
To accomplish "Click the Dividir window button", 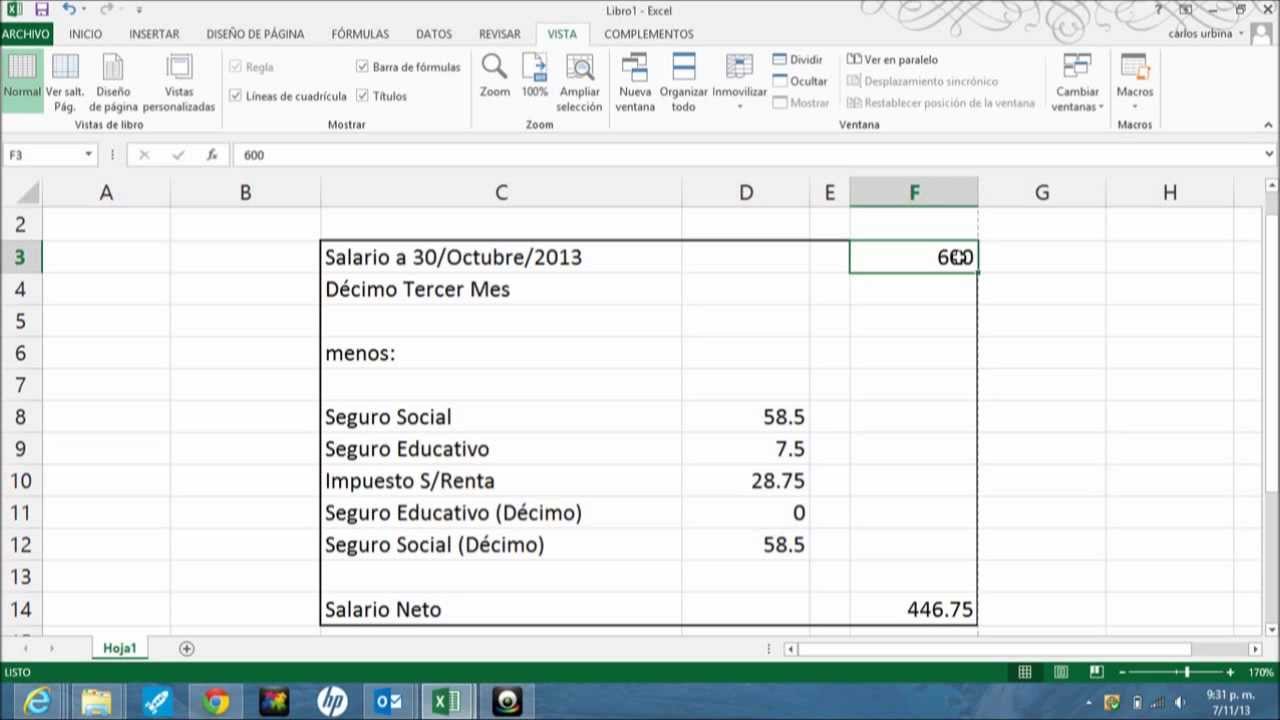I will pos(798,59).
